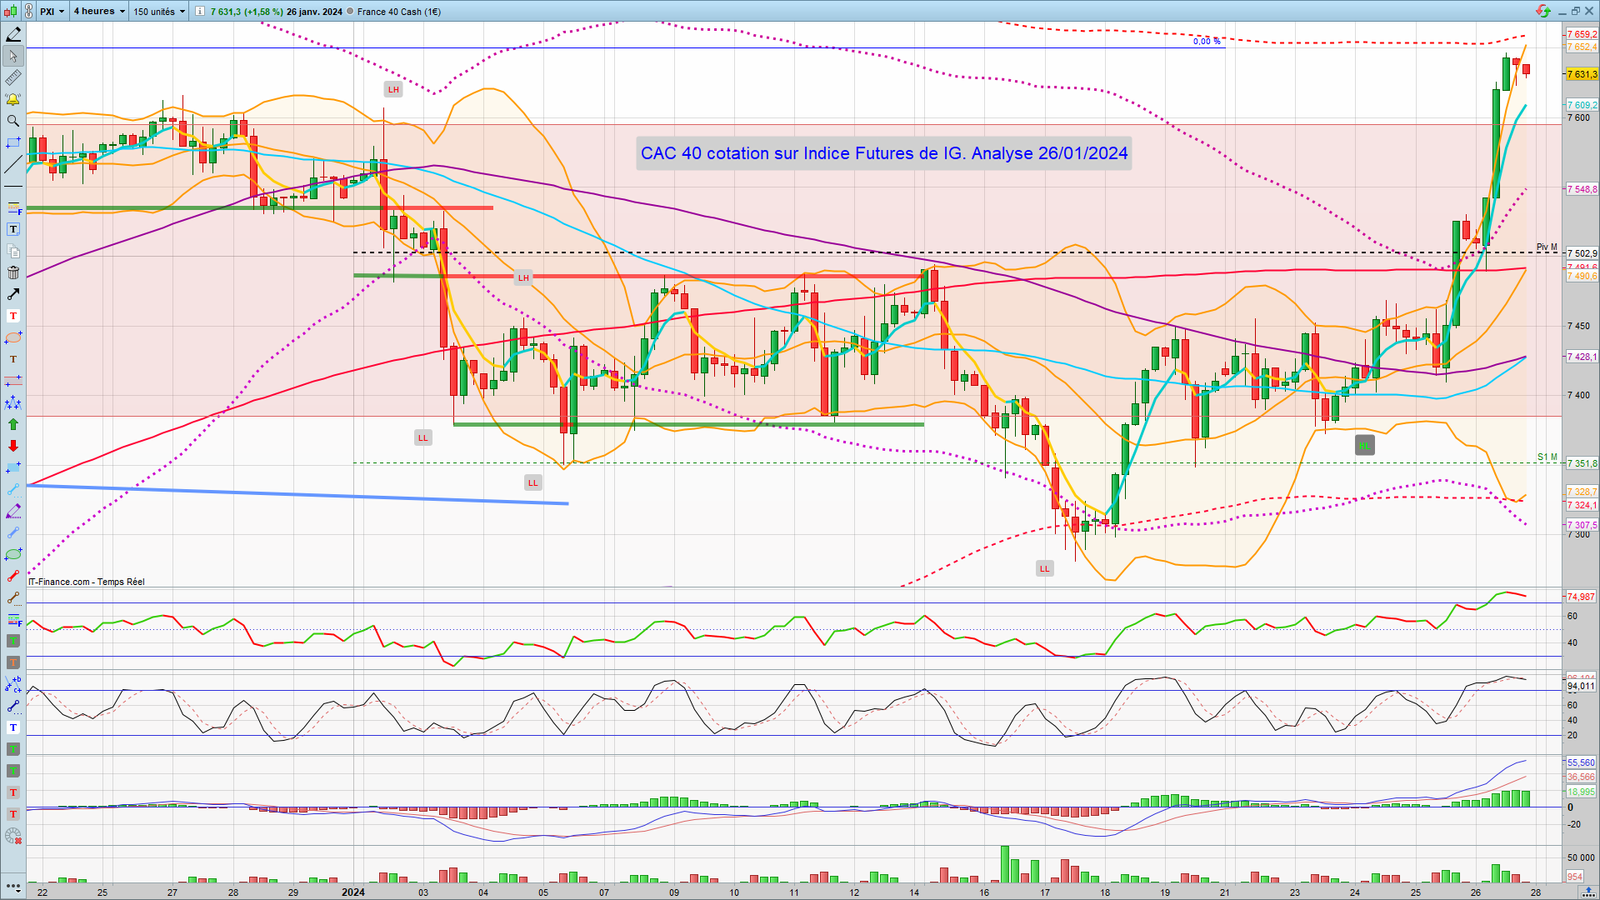Insert a green up arrow marker

[x=13, y=425]
